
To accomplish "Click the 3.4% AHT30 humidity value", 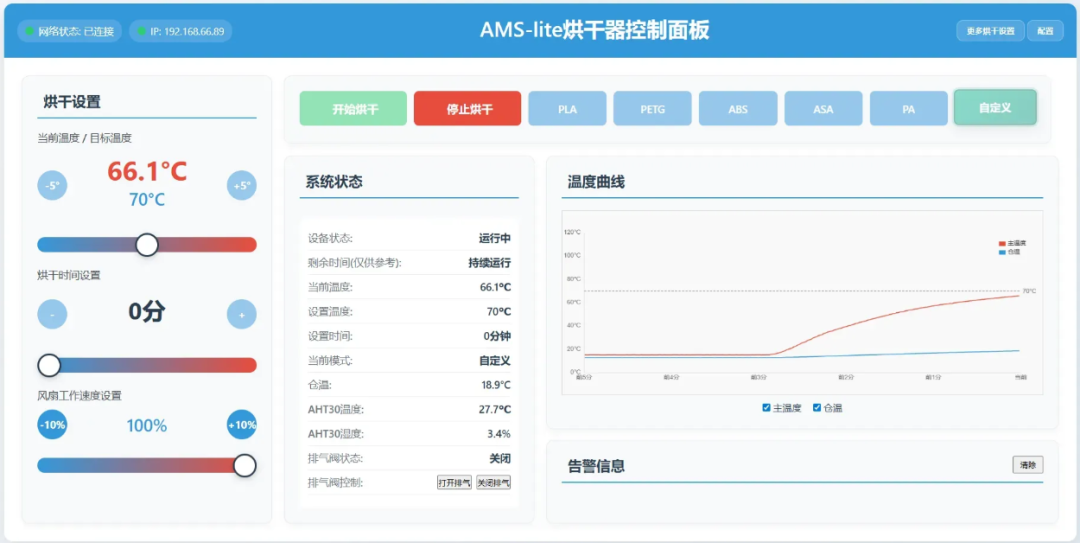I will pyautogui.click(x=500, y=434).
